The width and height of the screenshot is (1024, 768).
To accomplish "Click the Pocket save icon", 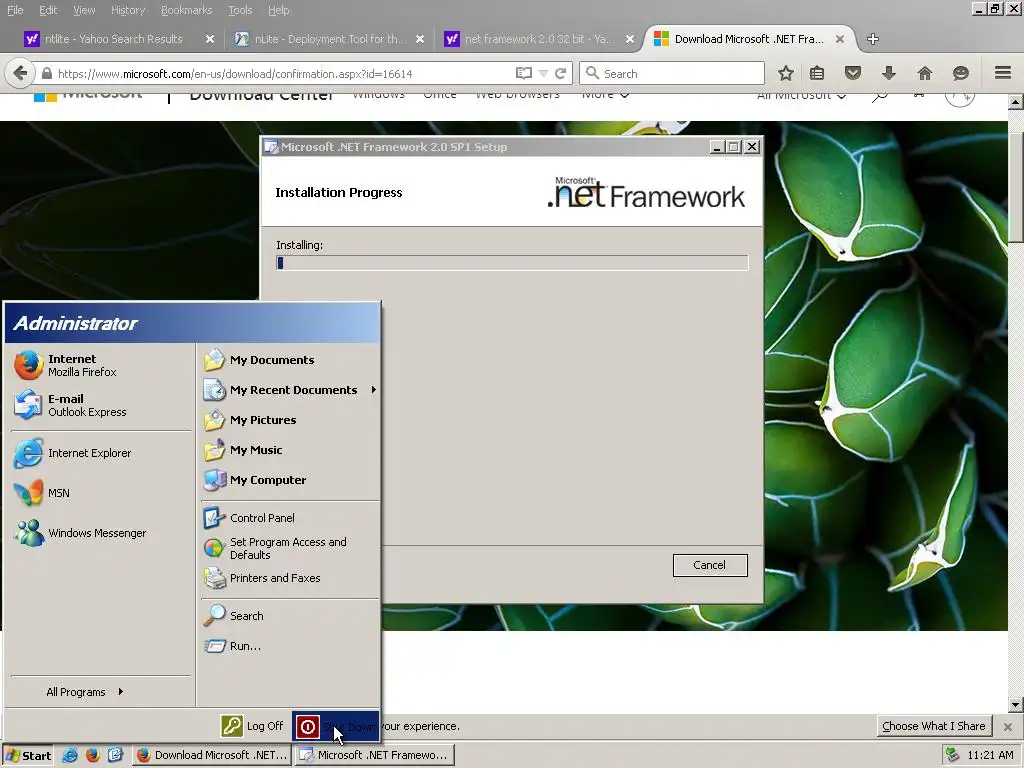I will point(853,73).
